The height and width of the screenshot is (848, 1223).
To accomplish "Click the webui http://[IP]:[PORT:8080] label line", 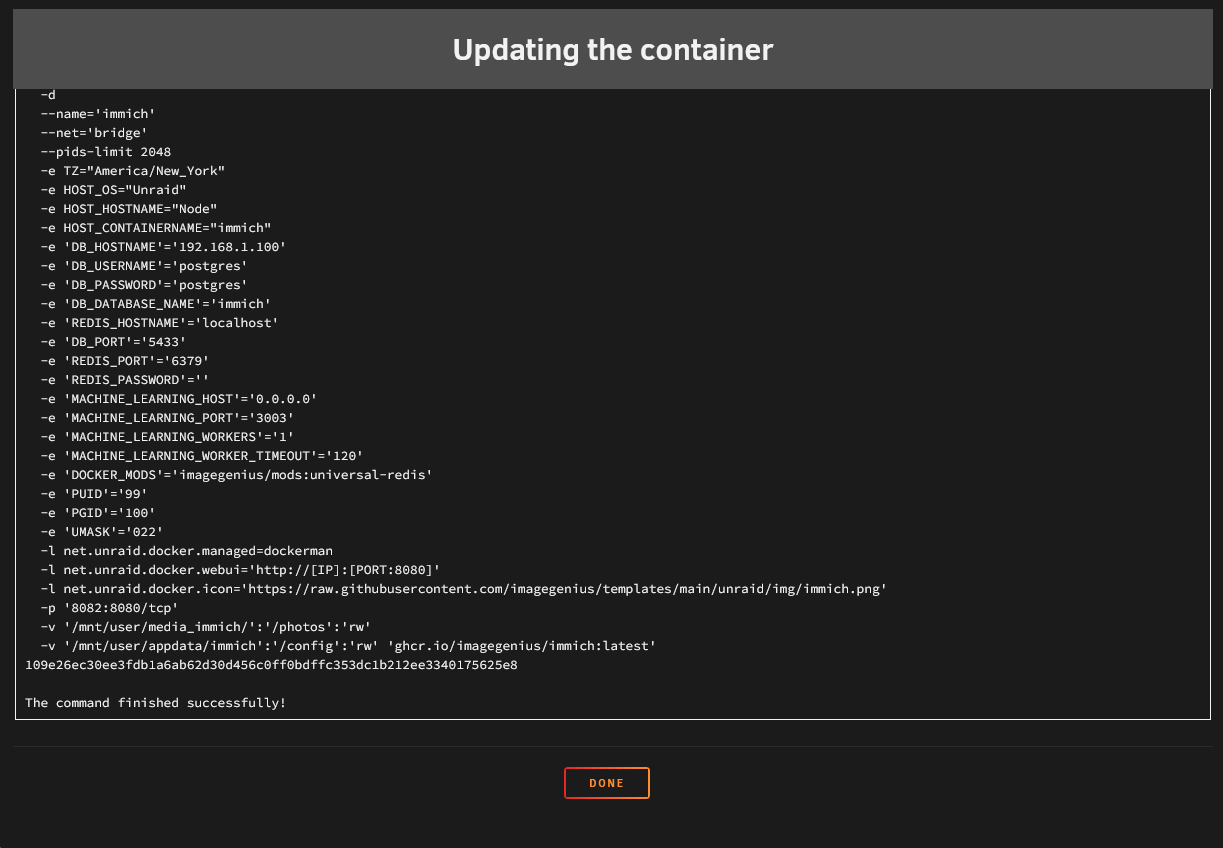I will point(240,570).
